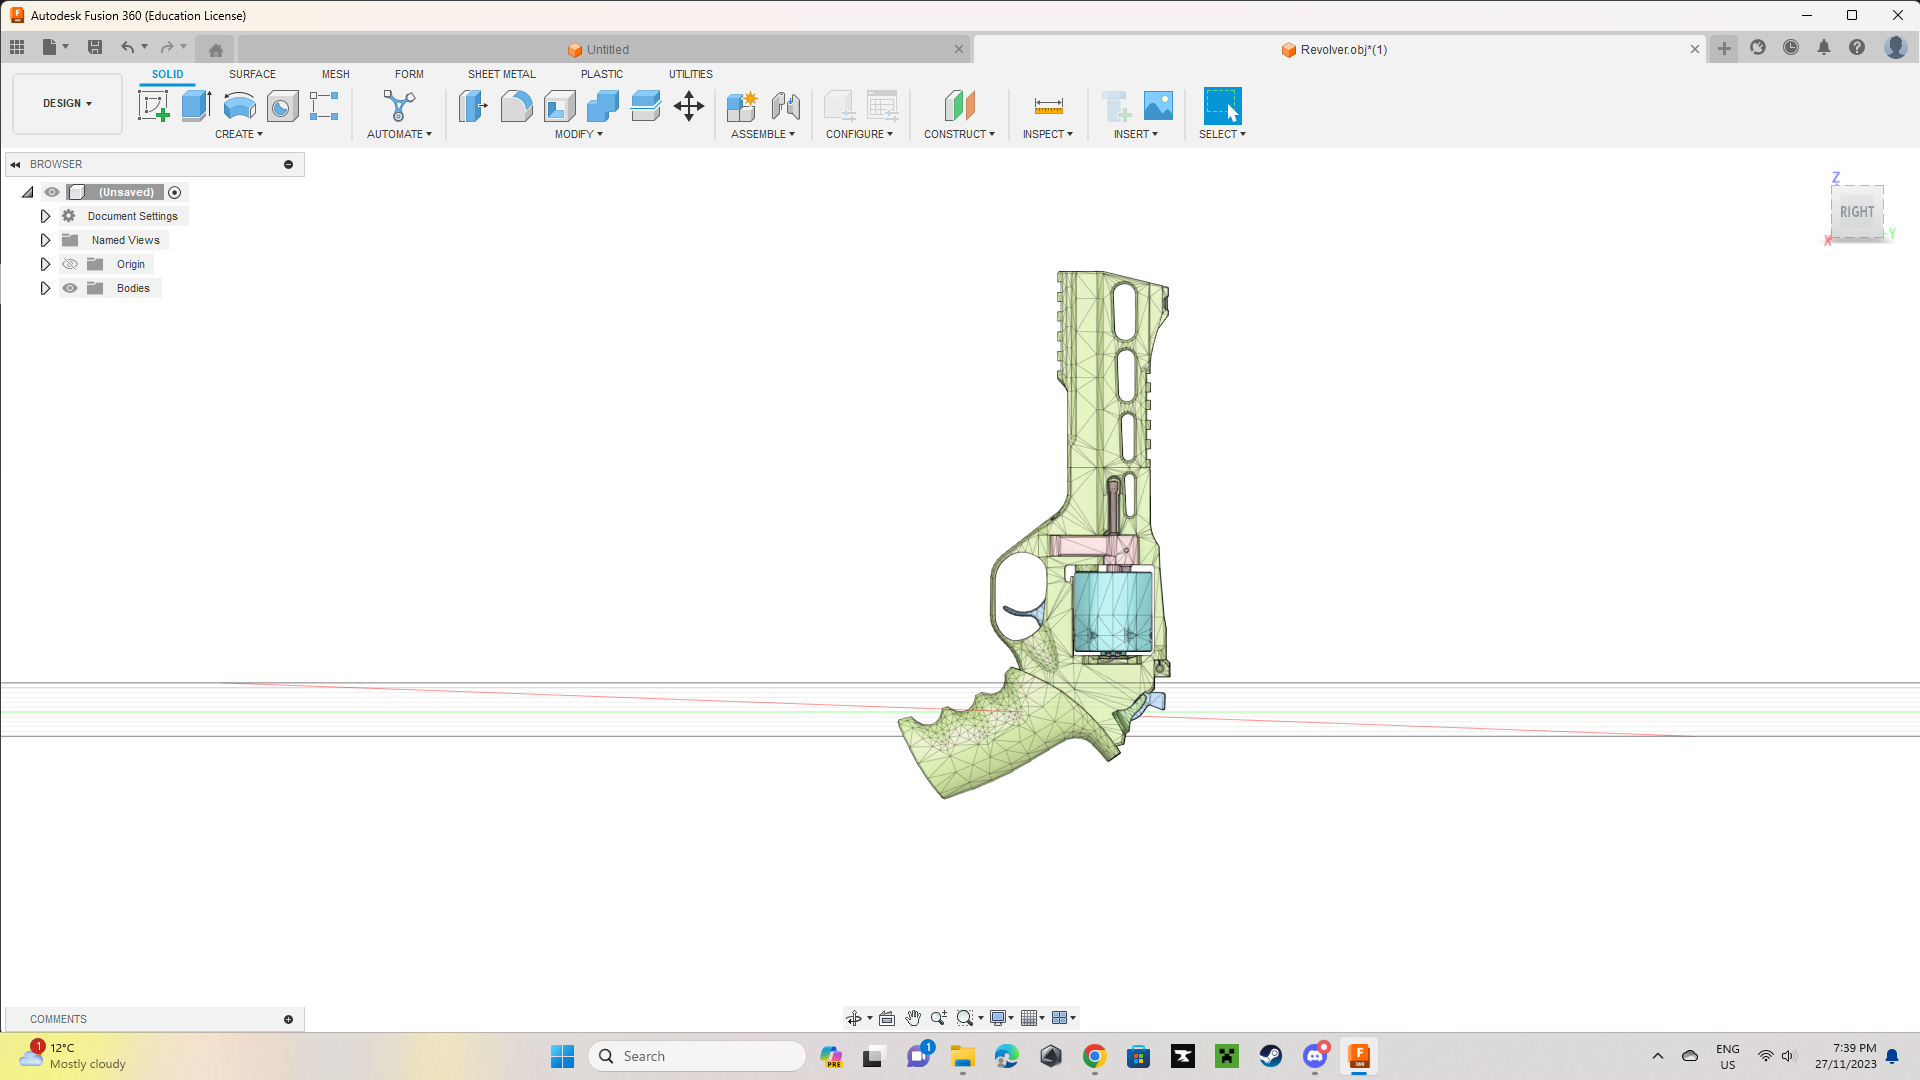Click the Create Sketch tool icon
The image size is (1920, 1080).
tap(153, 106)
